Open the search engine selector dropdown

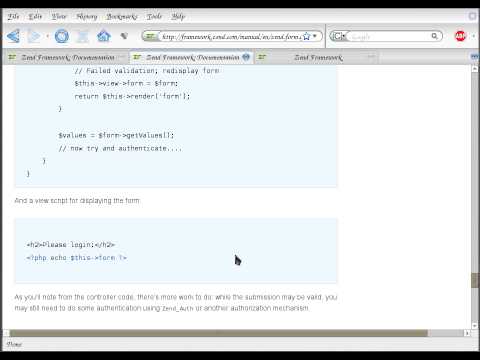pyautogui.click(x=339, y=36)
